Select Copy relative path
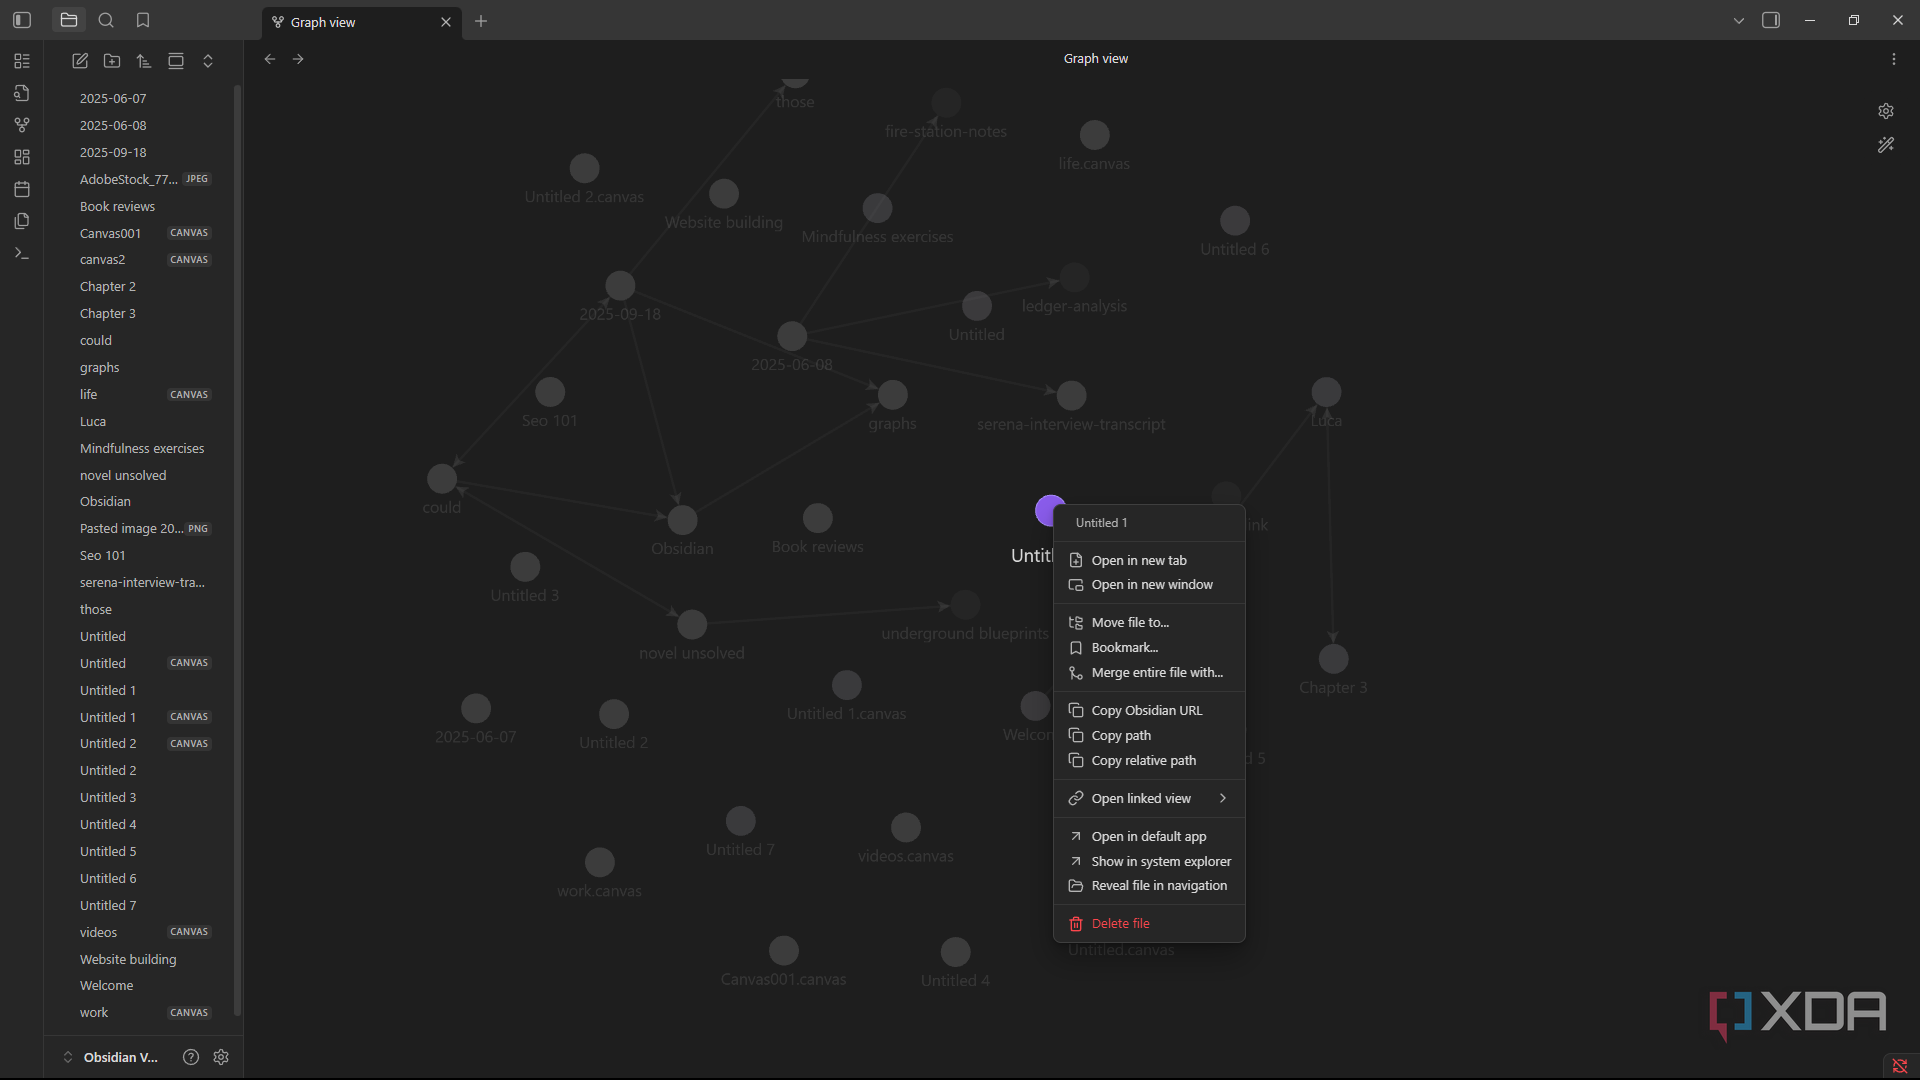Screen dimensions: 1920x1080 (1149, 760)
